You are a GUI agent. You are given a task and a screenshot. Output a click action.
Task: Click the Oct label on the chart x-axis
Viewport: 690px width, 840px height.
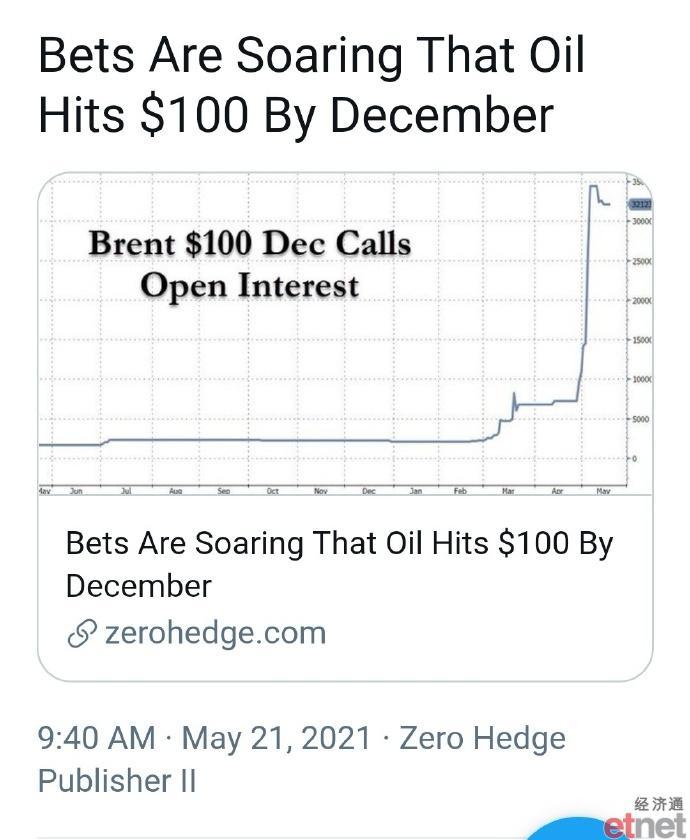tap(272, 491)
